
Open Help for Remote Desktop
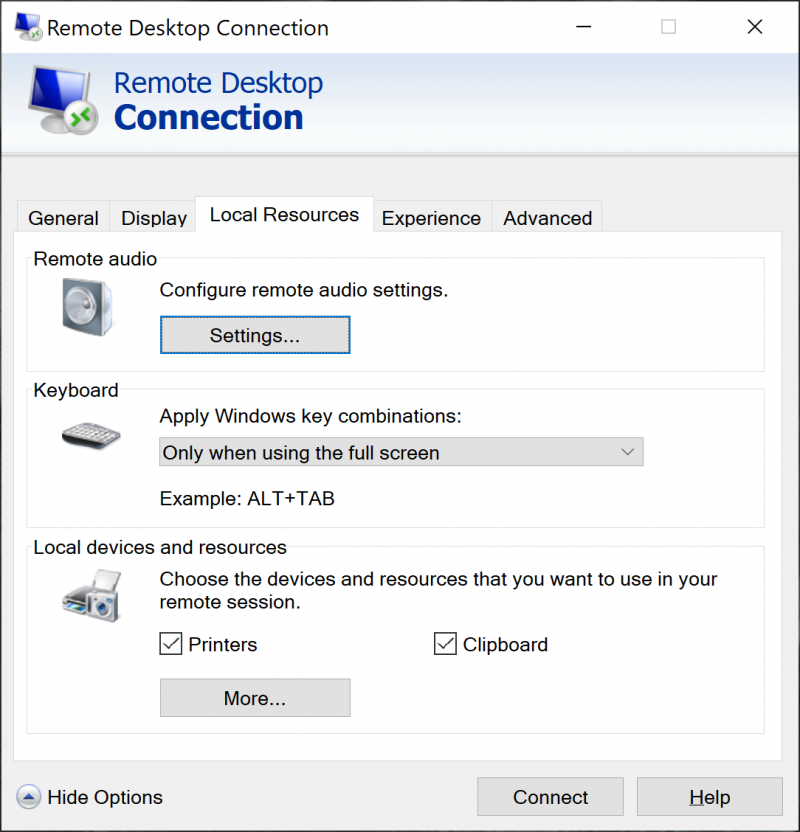[710, 796]
